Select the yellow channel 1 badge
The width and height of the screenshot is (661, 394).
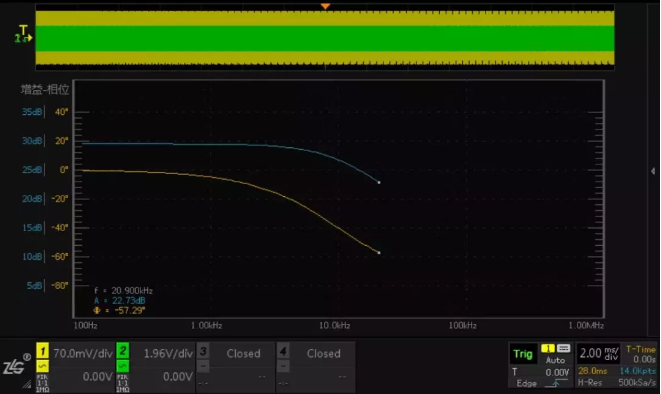coord(43,351)
